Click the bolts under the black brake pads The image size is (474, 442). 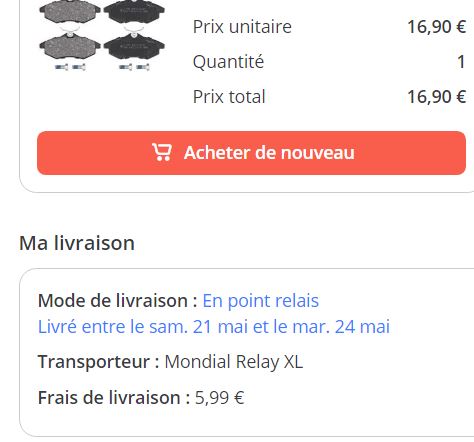pyautogui.click(x=134, y=67)
